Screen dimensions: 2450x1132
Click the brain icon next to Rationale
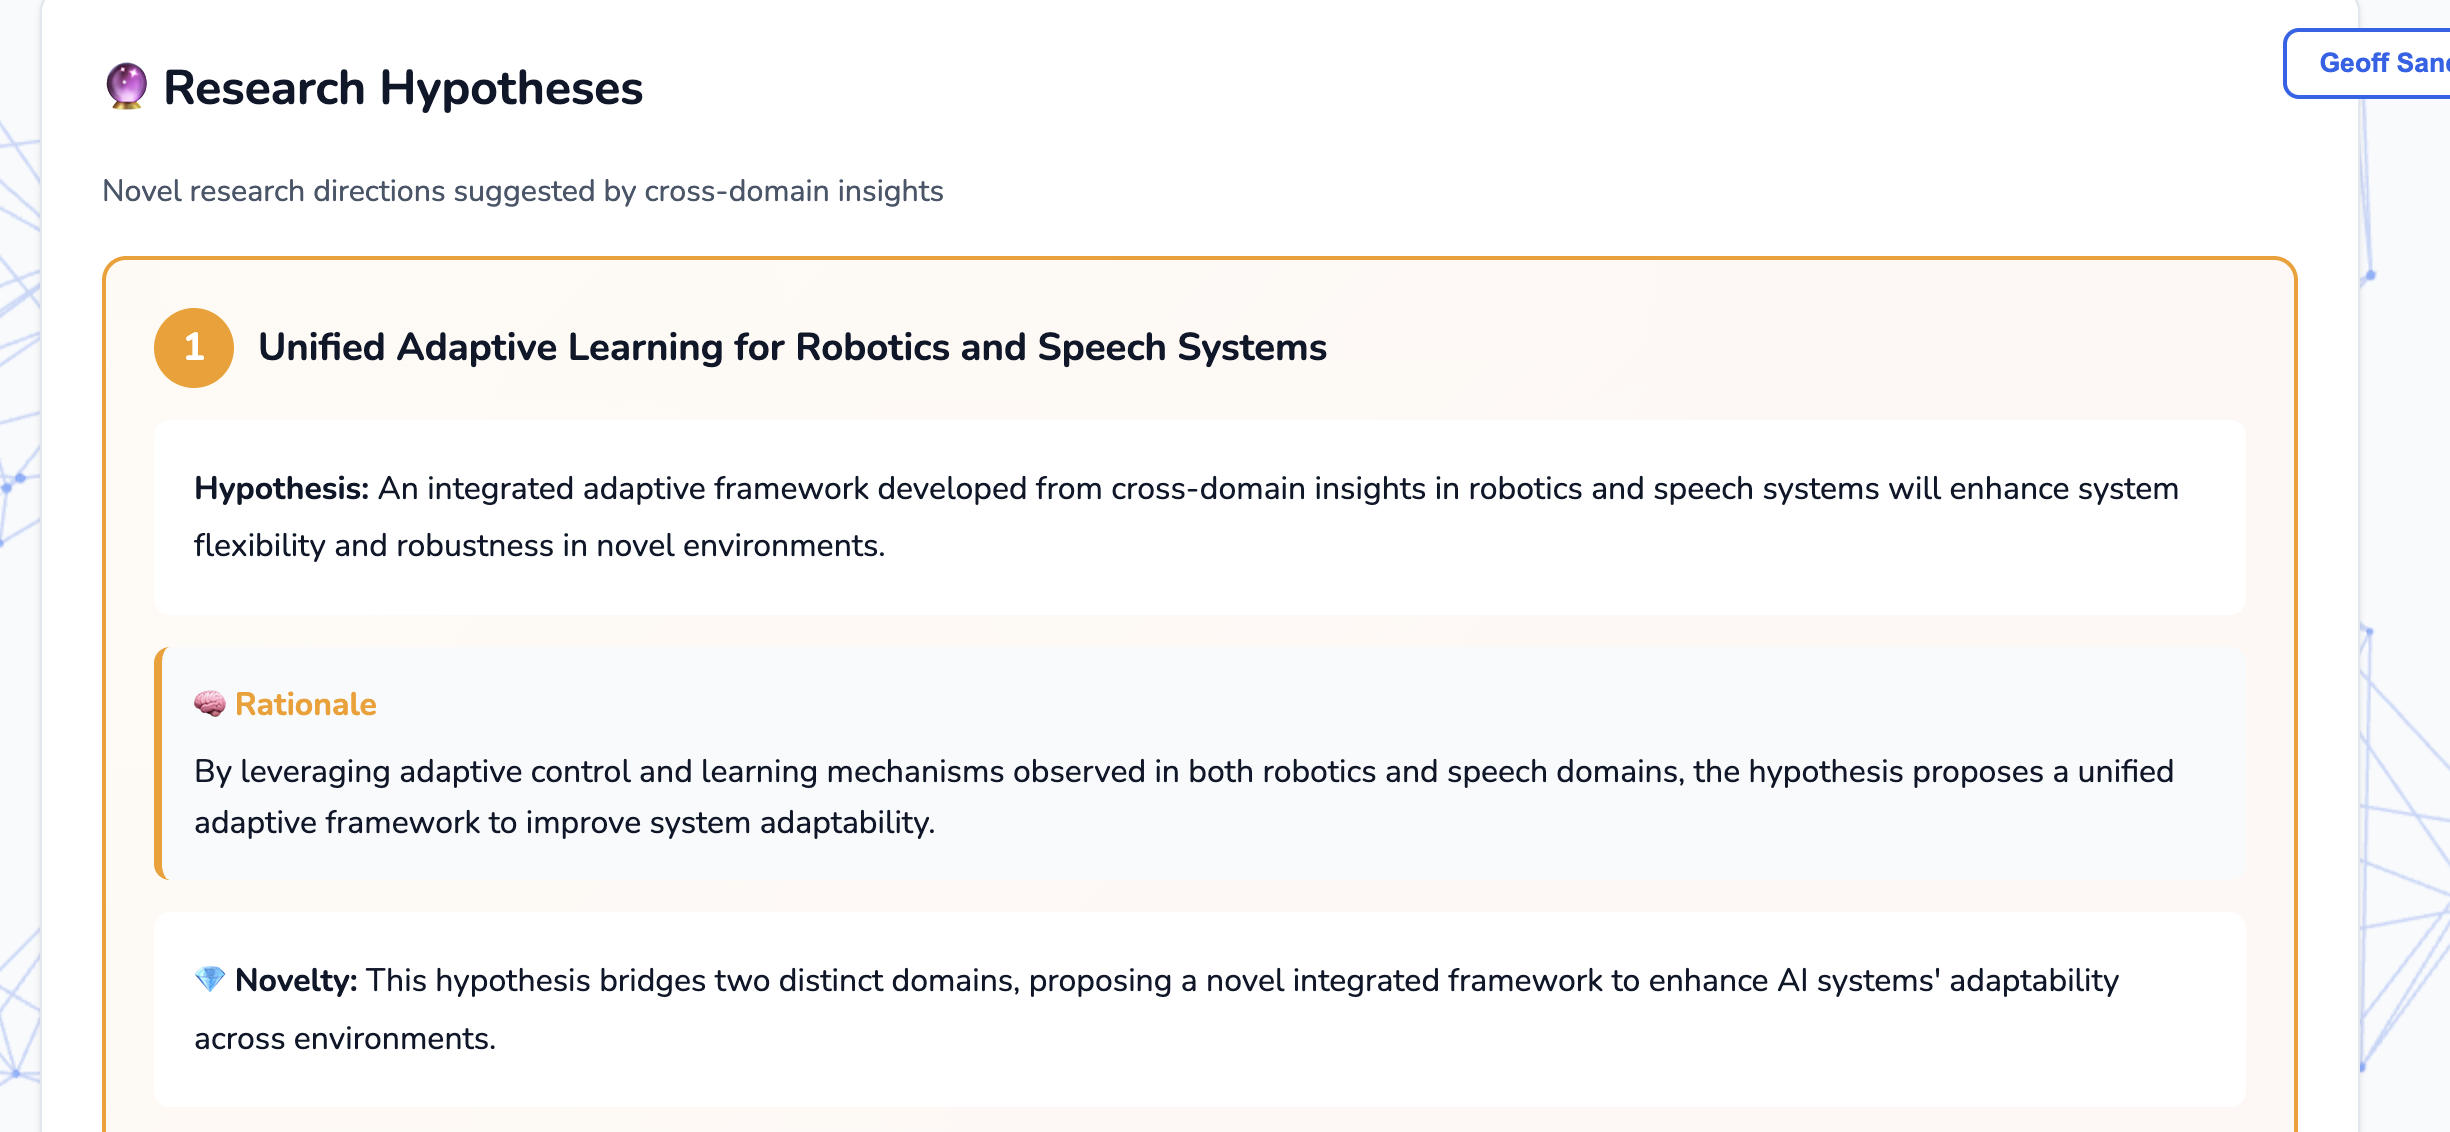coord(210,704)
